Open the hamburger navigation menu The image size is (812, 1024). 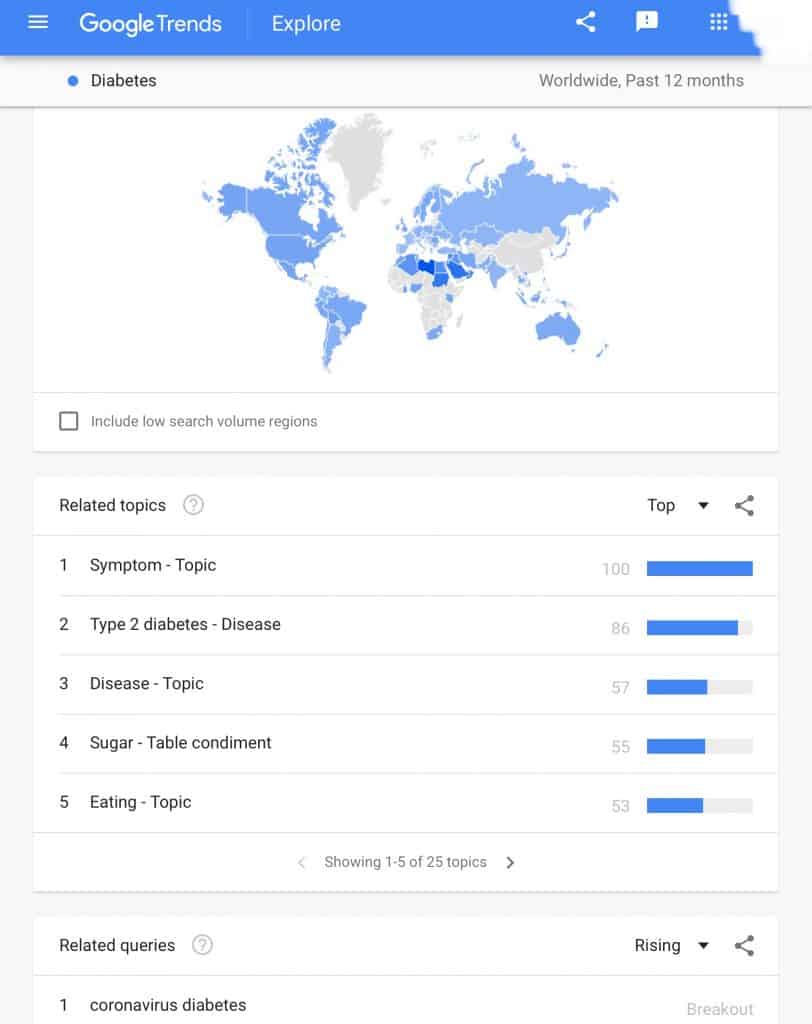pyautogui.click(x=38, y=22)
